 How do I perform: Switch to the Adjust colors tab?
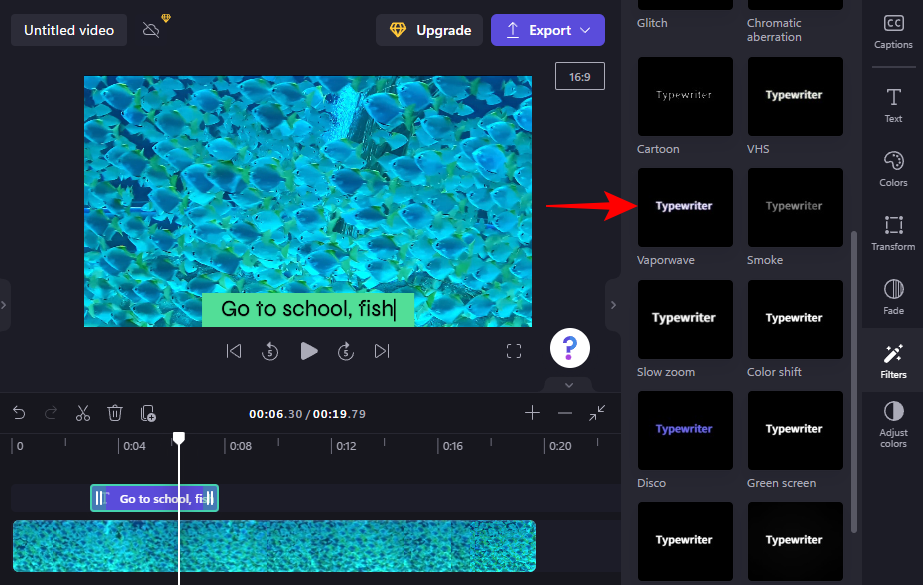coord(893,424)
